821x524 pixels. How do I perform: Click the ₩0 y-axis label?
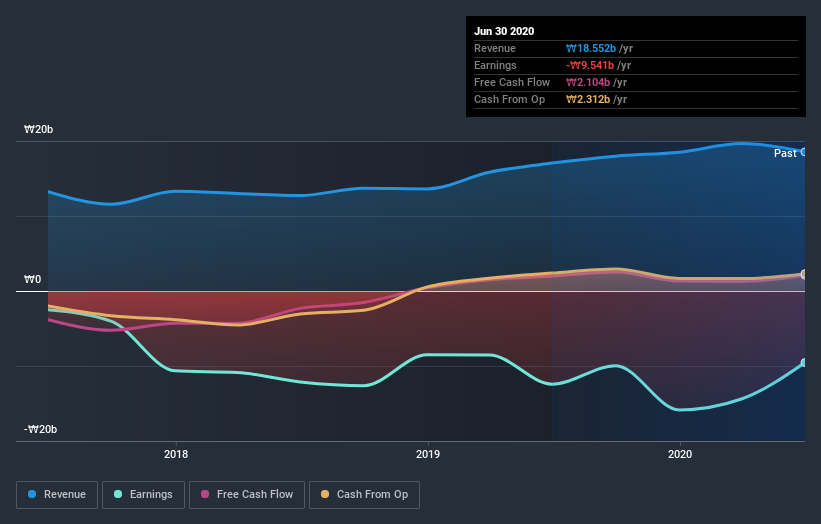pos(32,280)
